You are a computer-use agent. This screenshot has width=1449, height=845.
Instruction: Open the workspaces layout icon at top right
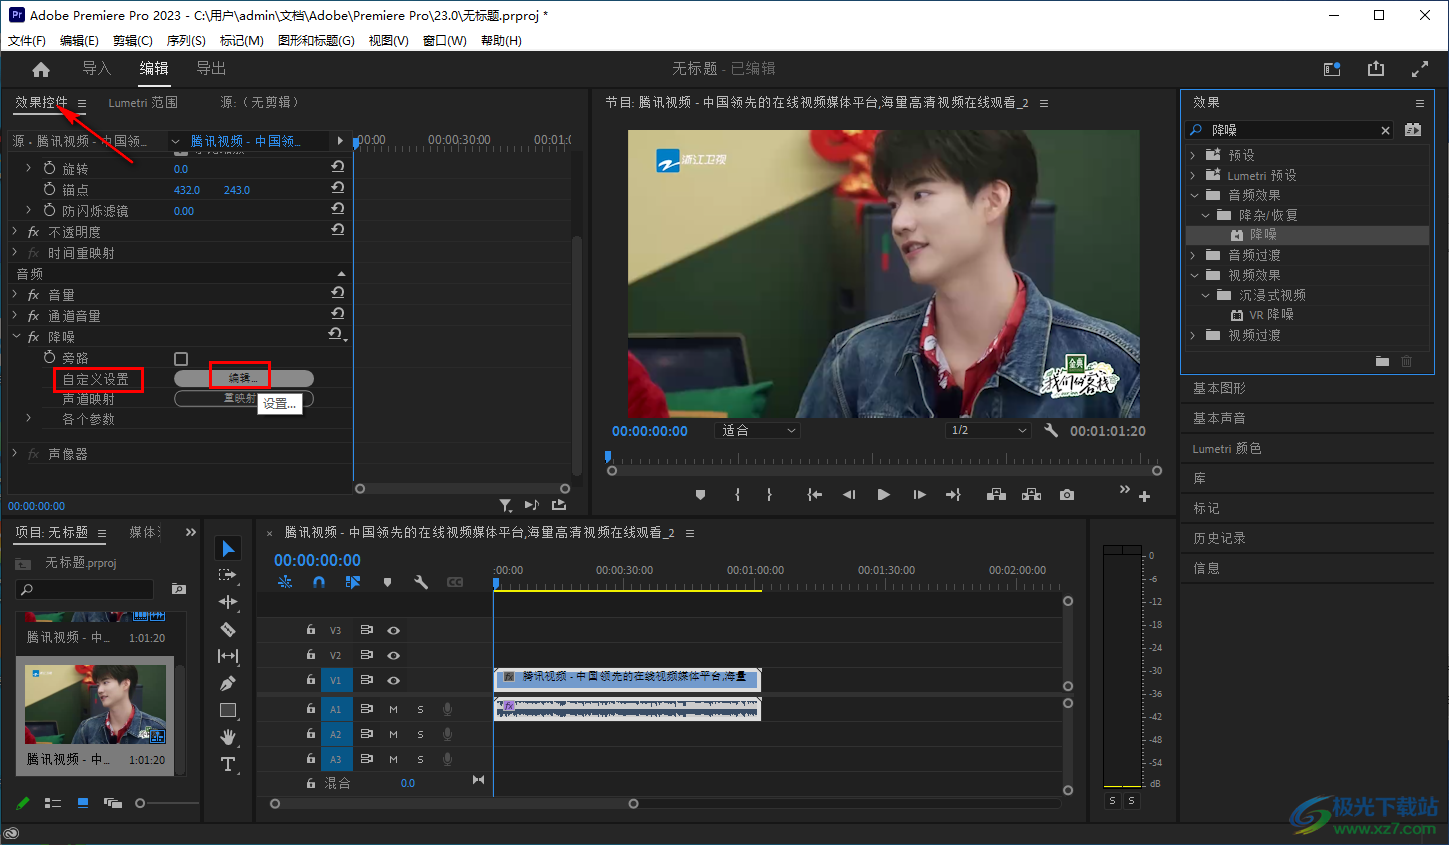(x=1332, y=68)
